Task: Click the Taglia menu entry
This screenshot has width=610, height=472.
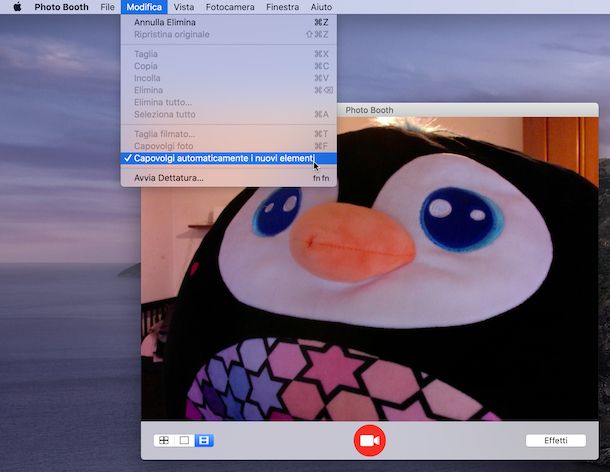Action: 229,54
